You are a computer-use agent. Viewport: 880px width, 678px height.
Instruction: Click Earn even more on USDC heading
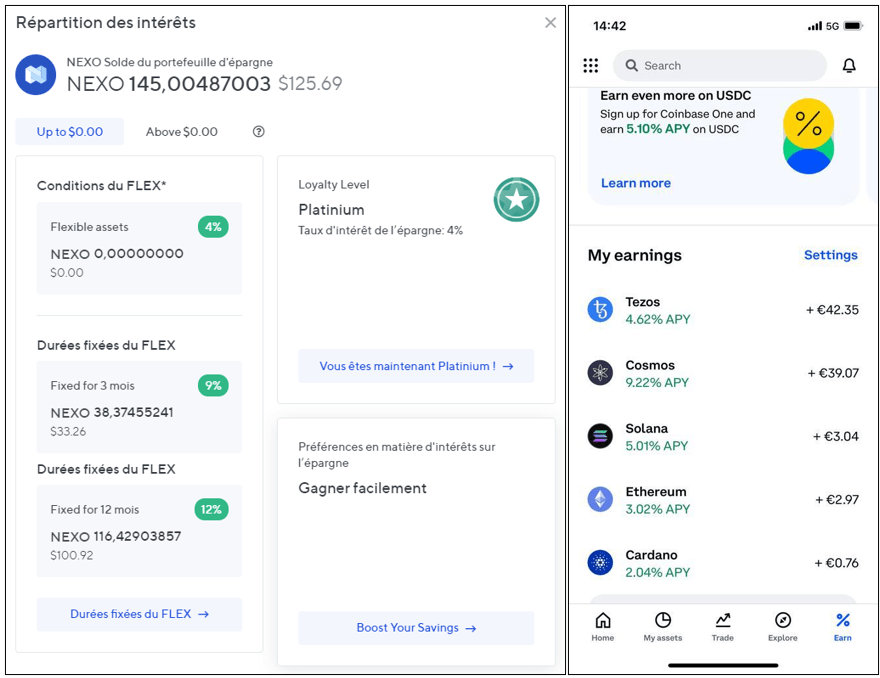tap(676, 95)
